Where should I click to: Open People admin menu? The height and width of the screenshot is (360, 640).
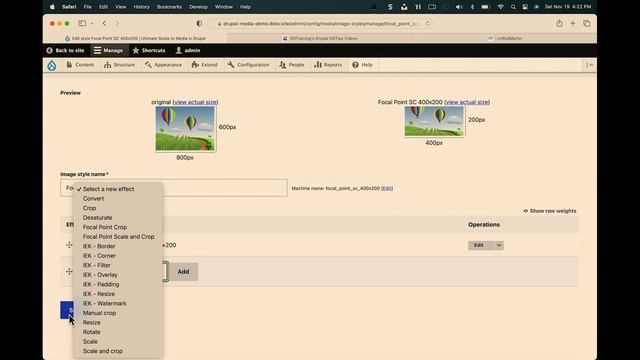click(x=291, y=65)
